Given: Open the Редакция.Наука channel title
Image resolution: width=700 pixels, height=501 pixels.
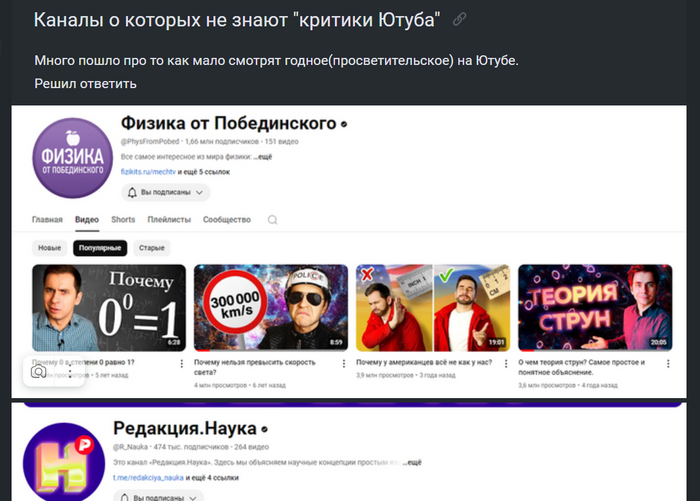Looking at the screenshot, I should [x=185, y=429].
